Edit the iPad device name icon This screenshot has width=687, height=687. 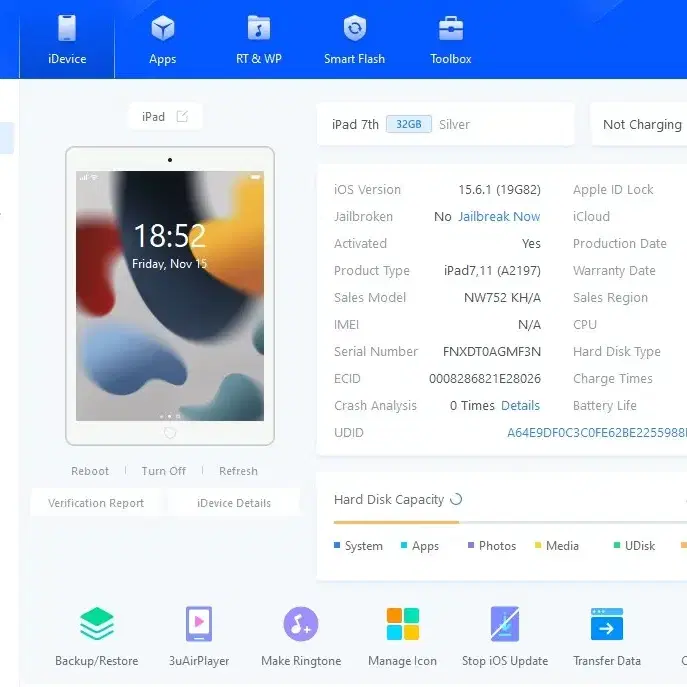pos(182,117)
